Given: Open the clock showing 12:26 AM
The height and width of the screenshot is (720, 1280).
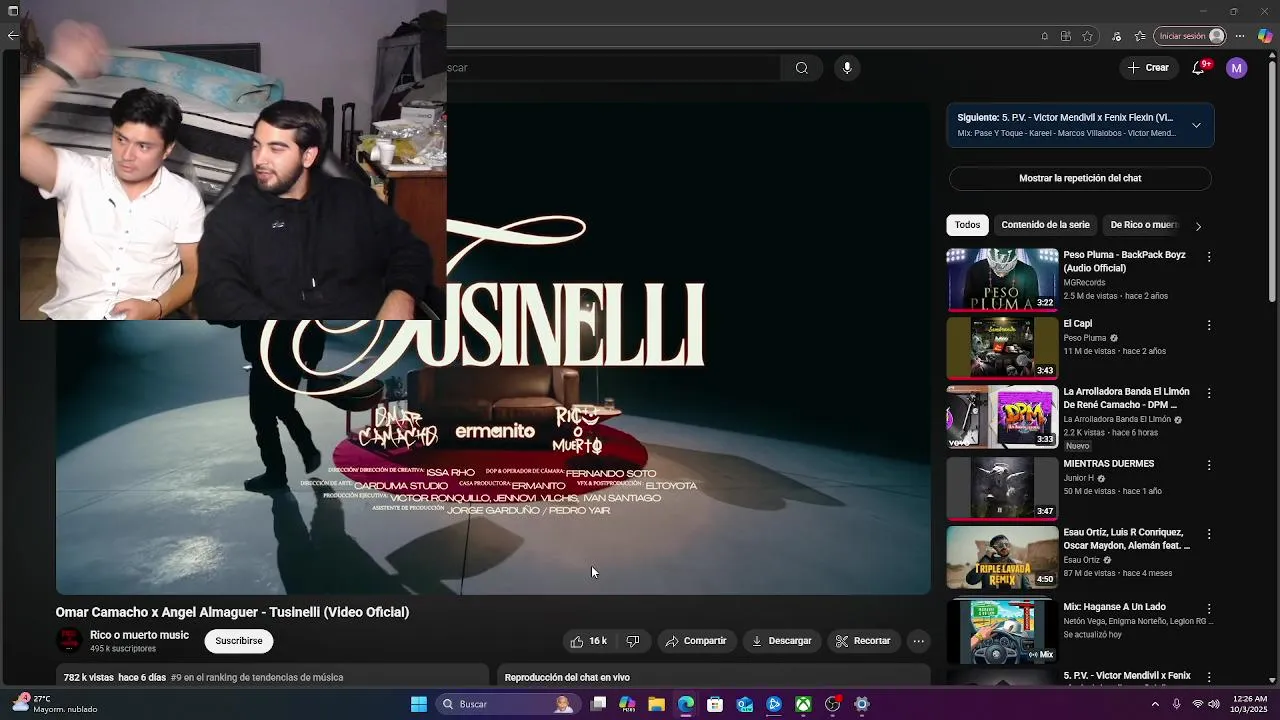Looking at the screenshot, I should [x=1250, y=704].
